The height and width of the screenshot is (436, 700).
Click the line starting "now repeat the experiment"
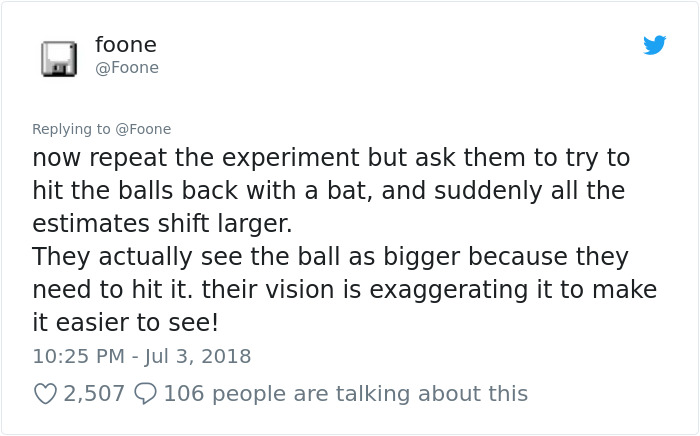pyautogui.click(x=331, y=158)
